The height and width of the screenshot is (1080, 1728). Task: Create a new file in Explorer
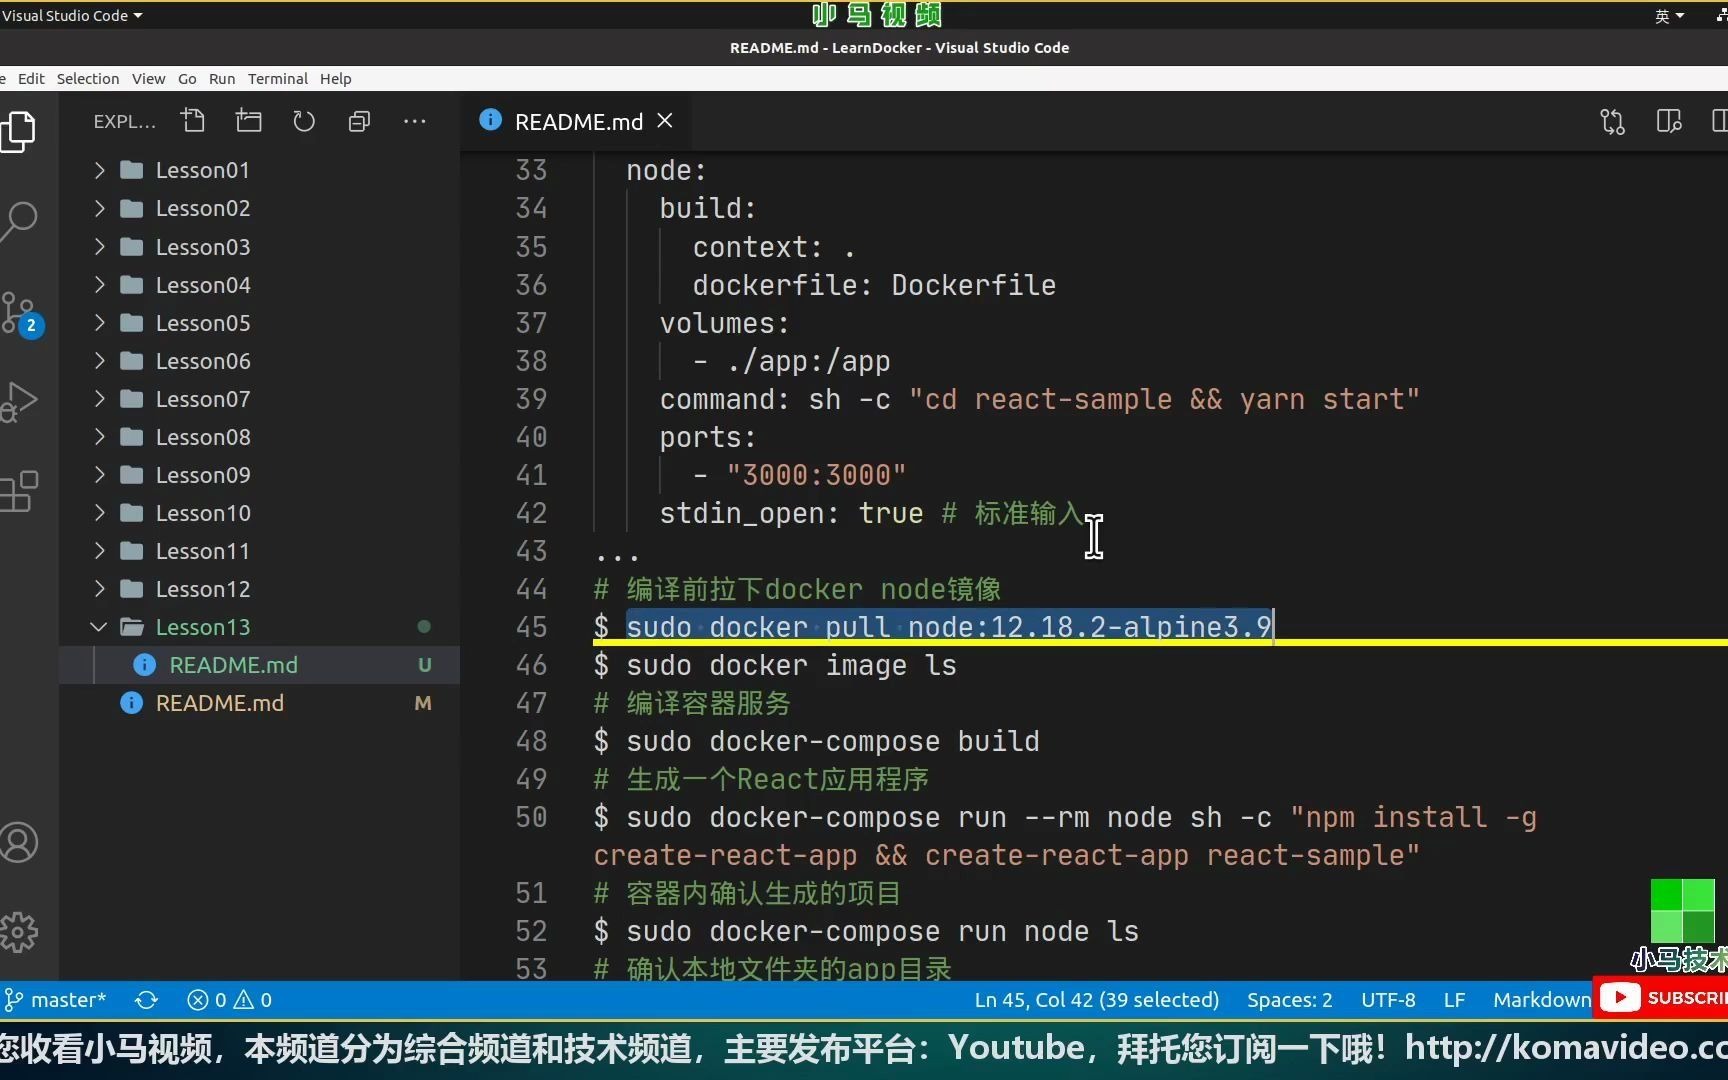pyautogui.click(x=193, y=121)
